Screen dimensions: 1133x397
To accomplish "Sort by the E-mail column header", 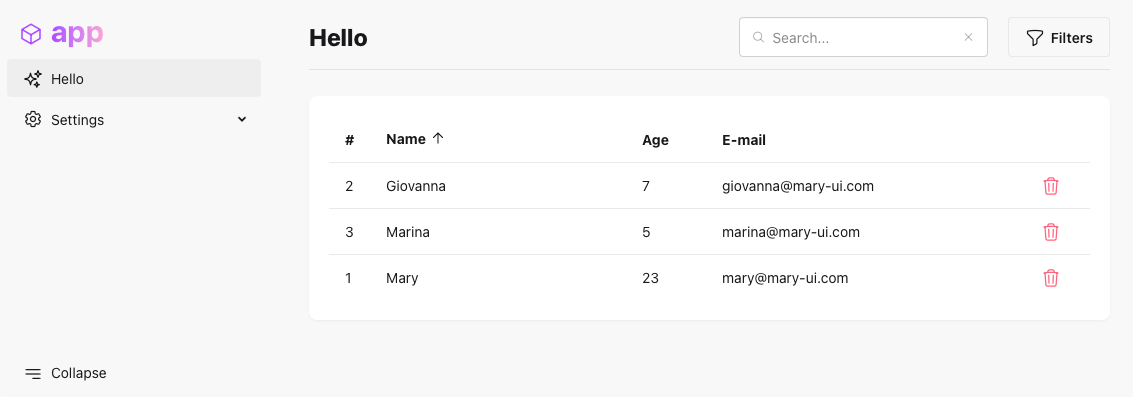I will coord(744,140).
